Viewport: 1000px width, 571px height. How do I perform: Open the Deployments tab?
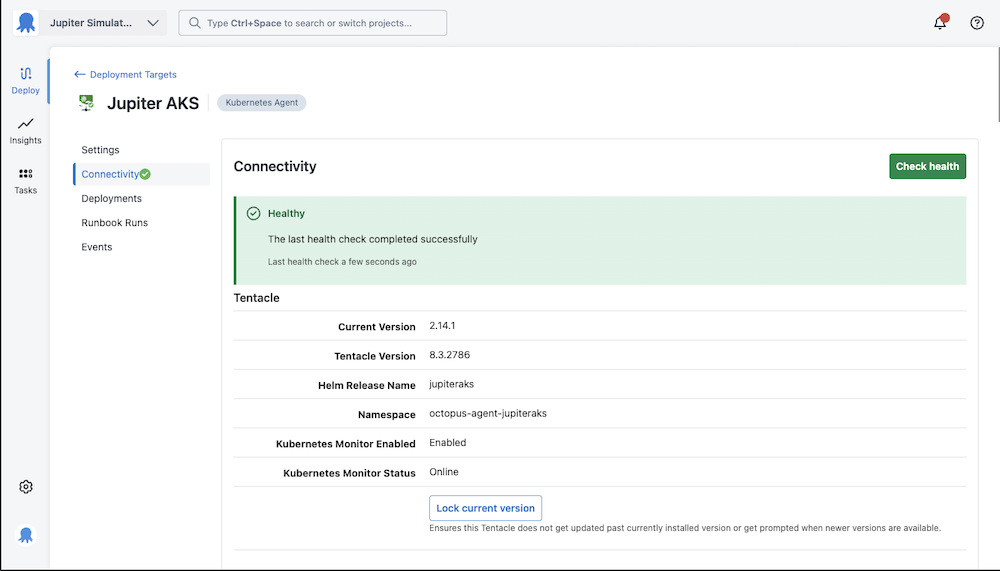112,198
